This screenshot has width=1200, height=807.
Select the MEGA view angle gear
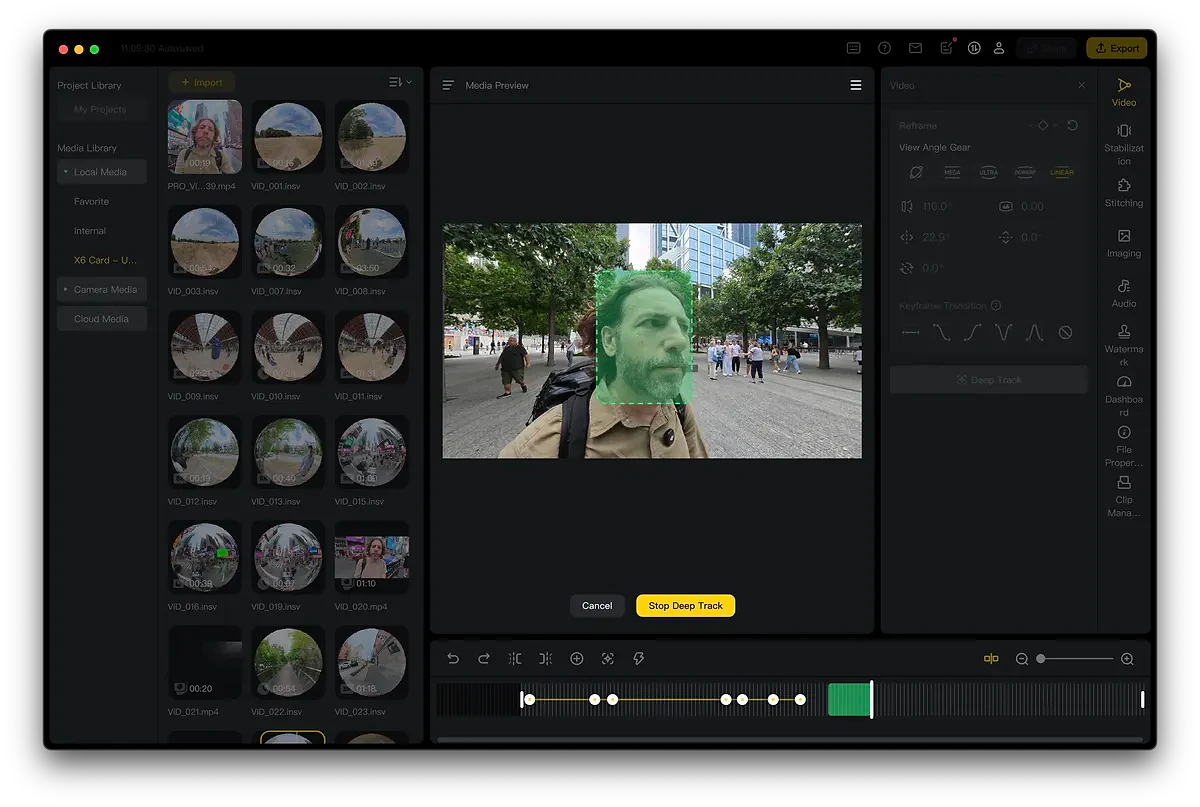coord(952,172)
